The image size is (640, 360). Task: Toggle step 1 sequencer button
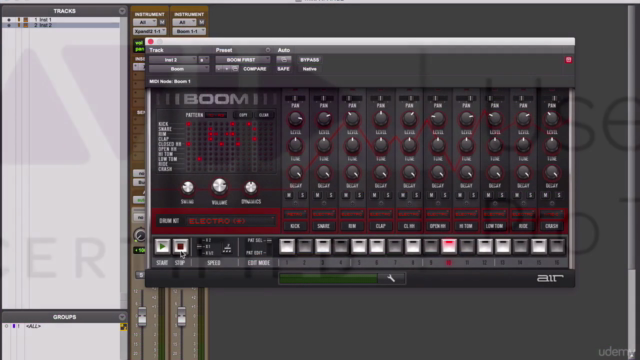click(287, 246)
